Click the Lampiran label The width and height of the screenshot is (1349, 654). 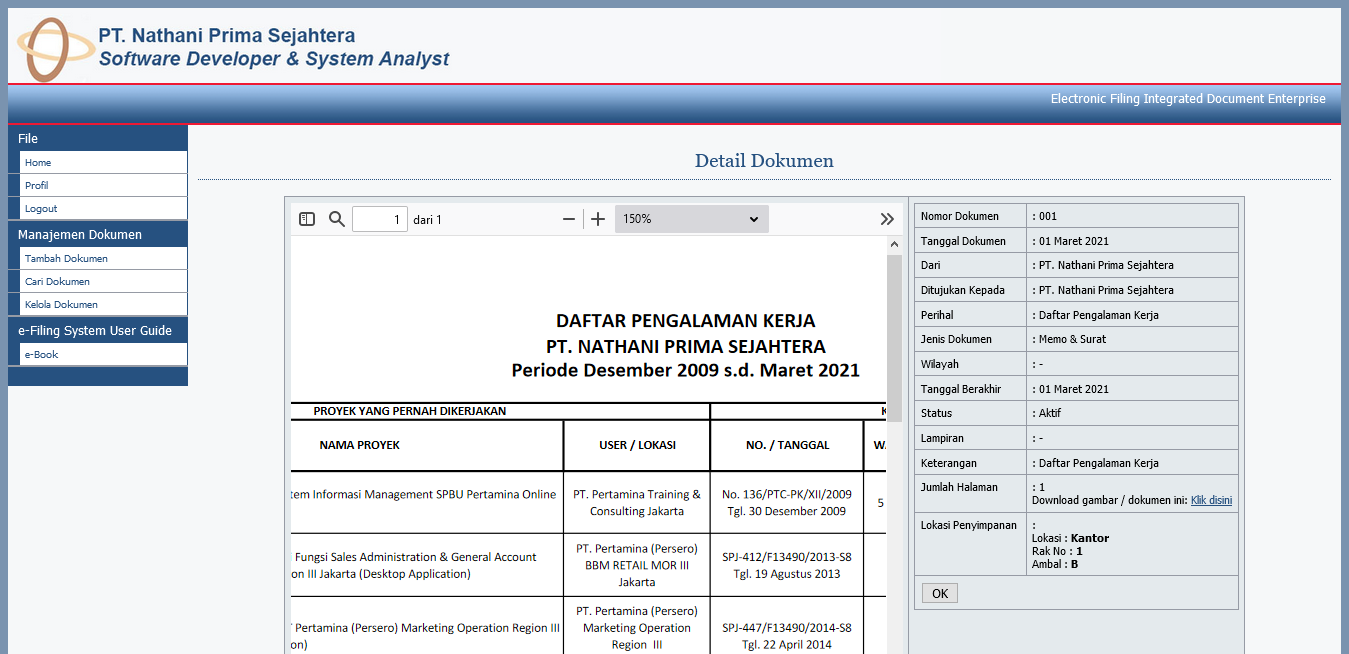coord(942,438)
